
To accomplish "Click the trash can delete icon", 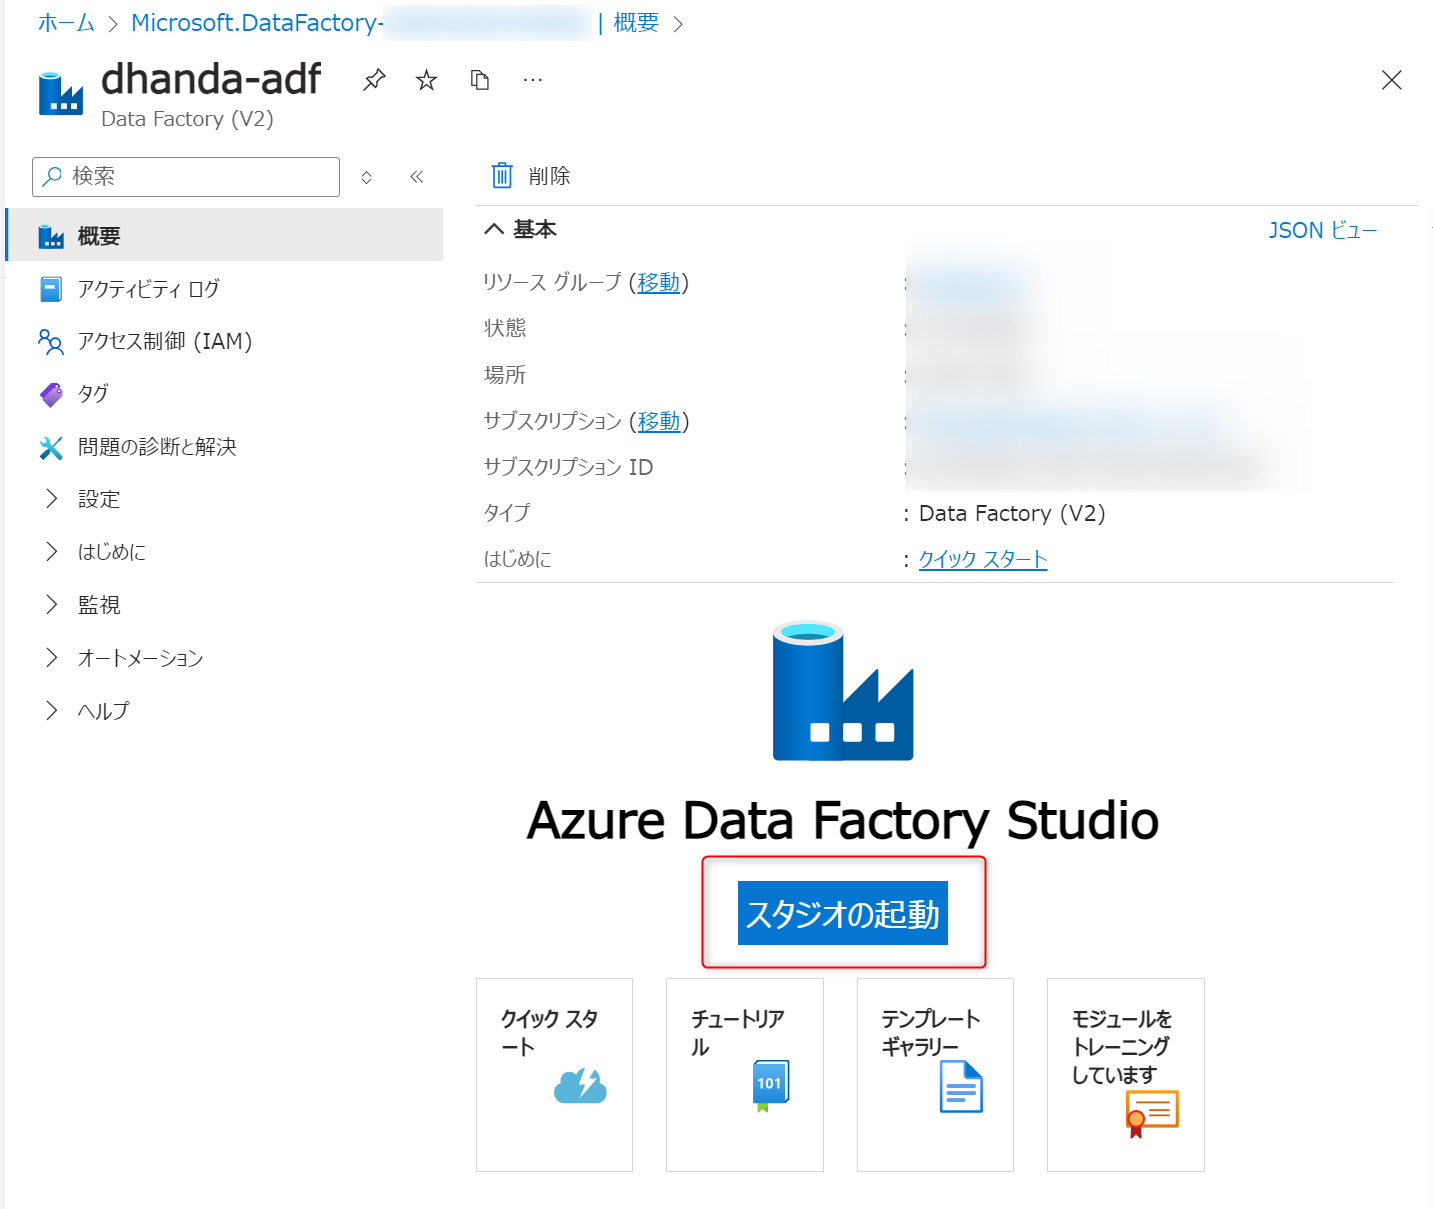I will click(x=502, y=176).
